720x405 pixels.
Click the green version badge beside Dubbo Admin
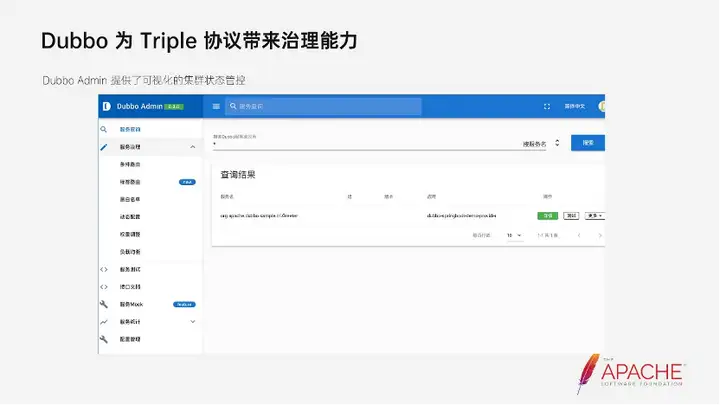point(174,107)
